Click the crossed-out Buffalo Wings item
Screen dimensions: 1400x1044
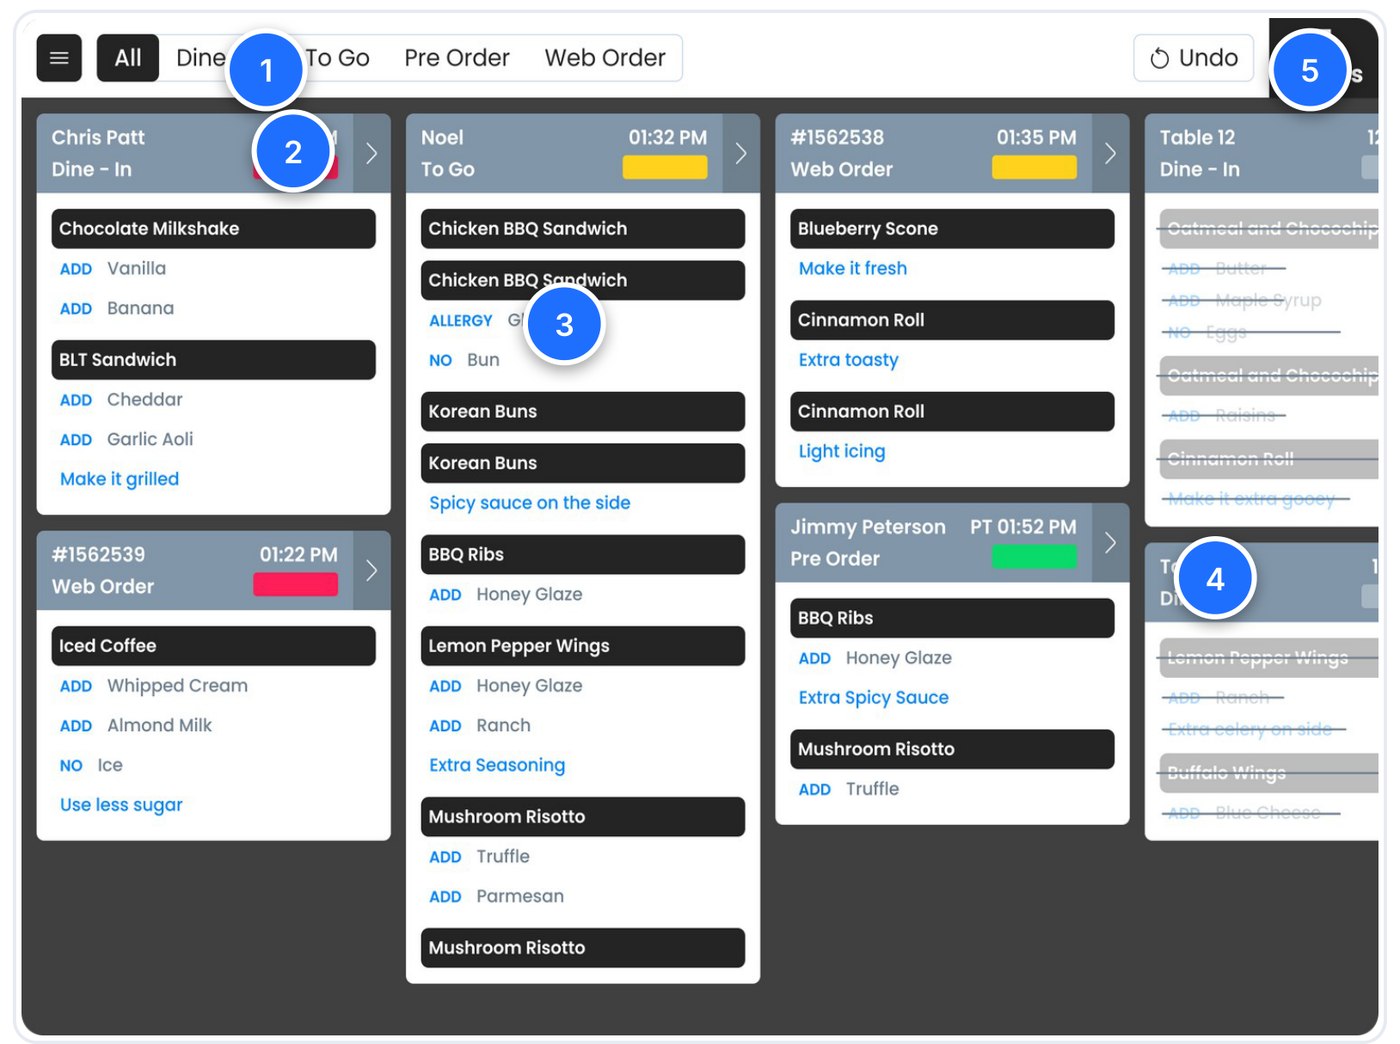click(1268, 773)
